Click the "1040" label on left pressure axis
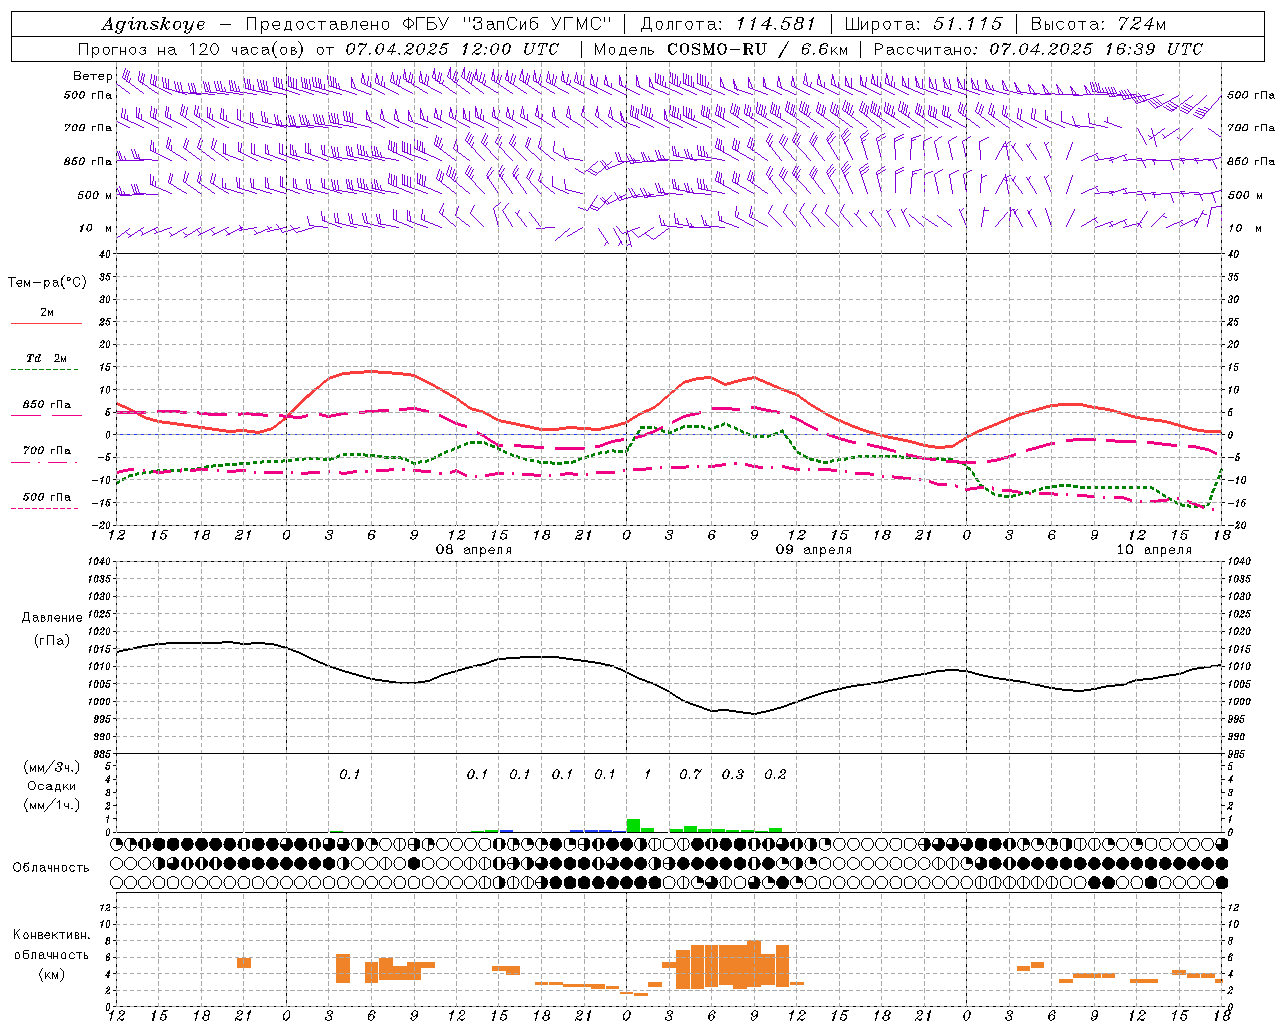The width and height of the screenshot is (1280, 1024). click(101, 562)
